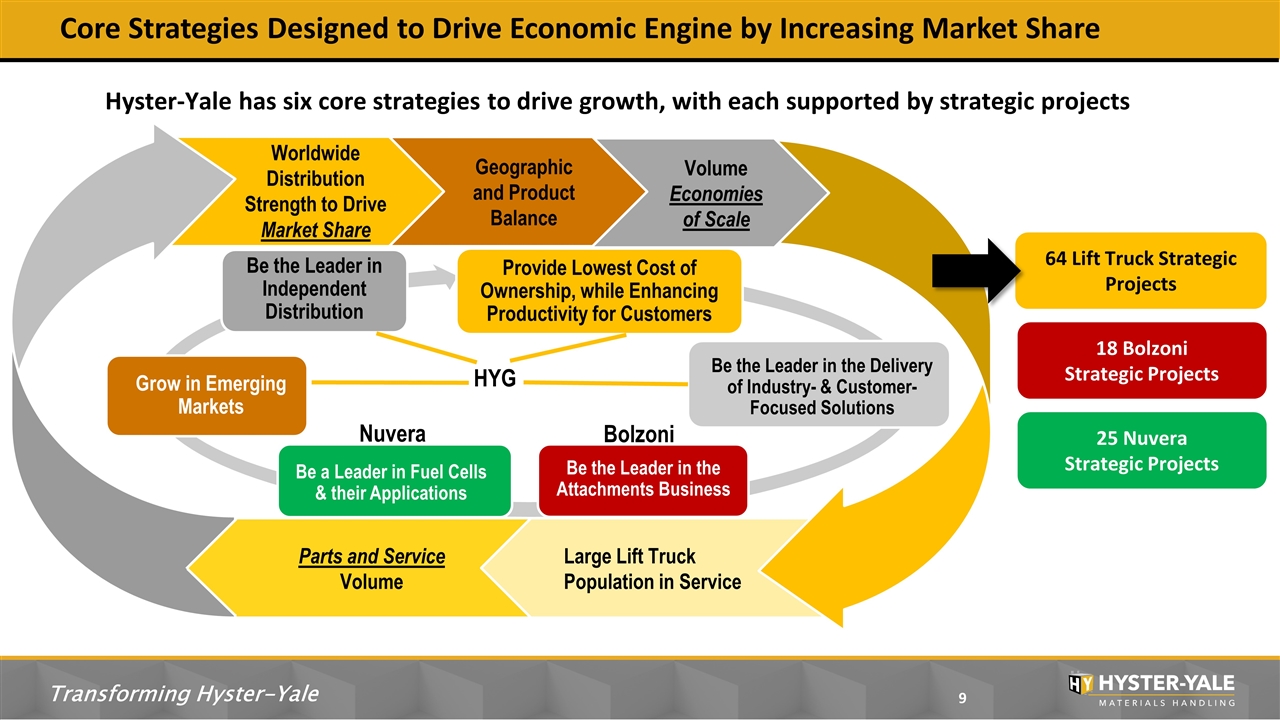Select the 'Provide Lowest Cost of Ownership' box
The height and width of the screenshot is (720, 1280).
(599, 291)
